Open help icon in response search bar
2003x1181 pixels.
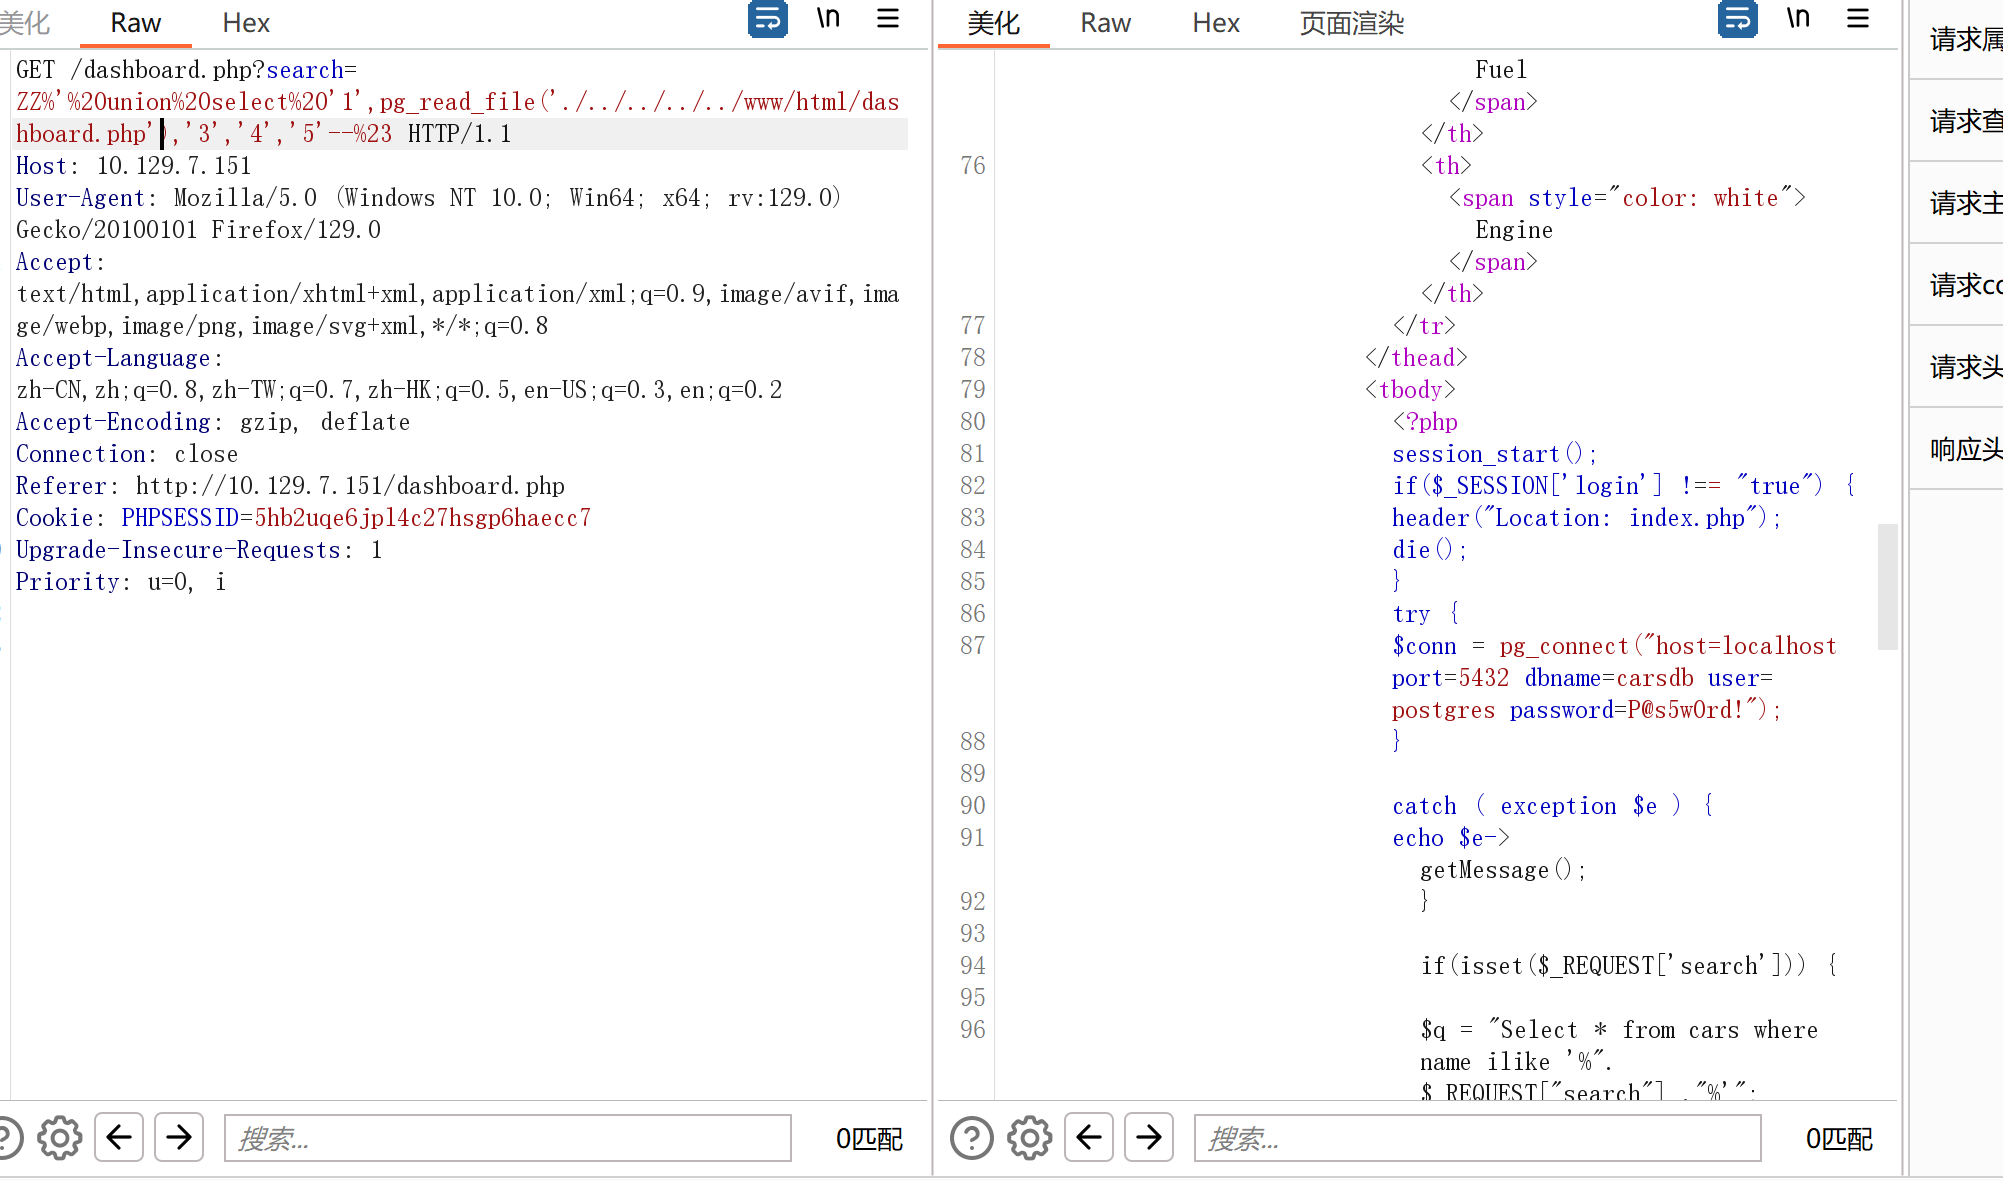point(971,1137)
